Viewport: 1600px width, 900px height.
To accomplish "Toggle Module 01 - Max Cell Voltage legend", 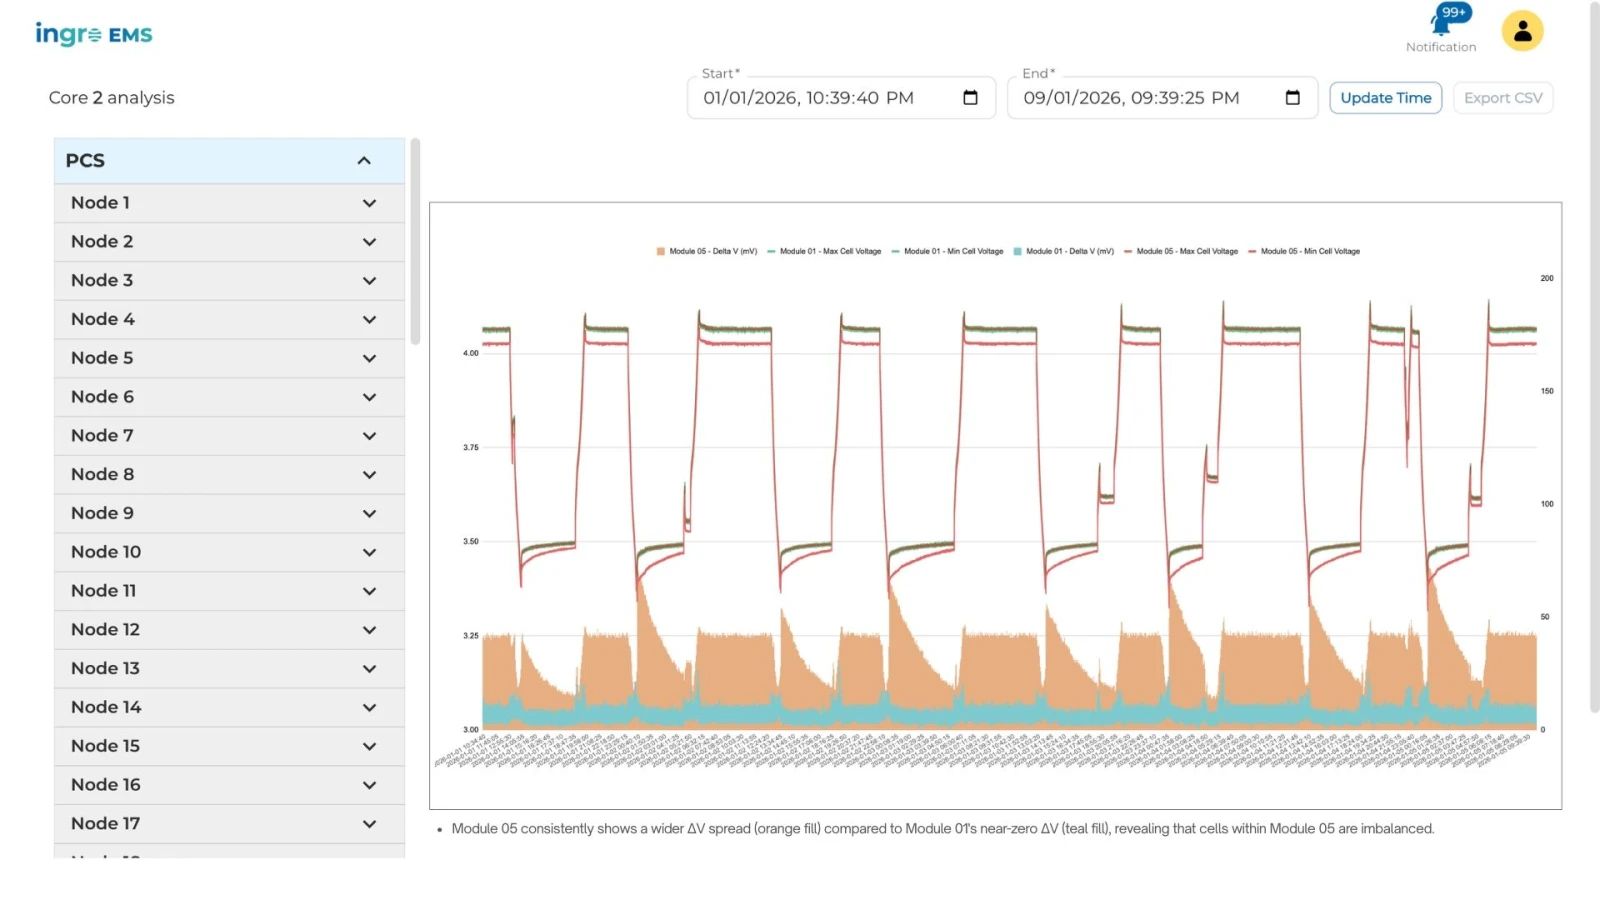I will pyautogui.click(x=824, y=252).
